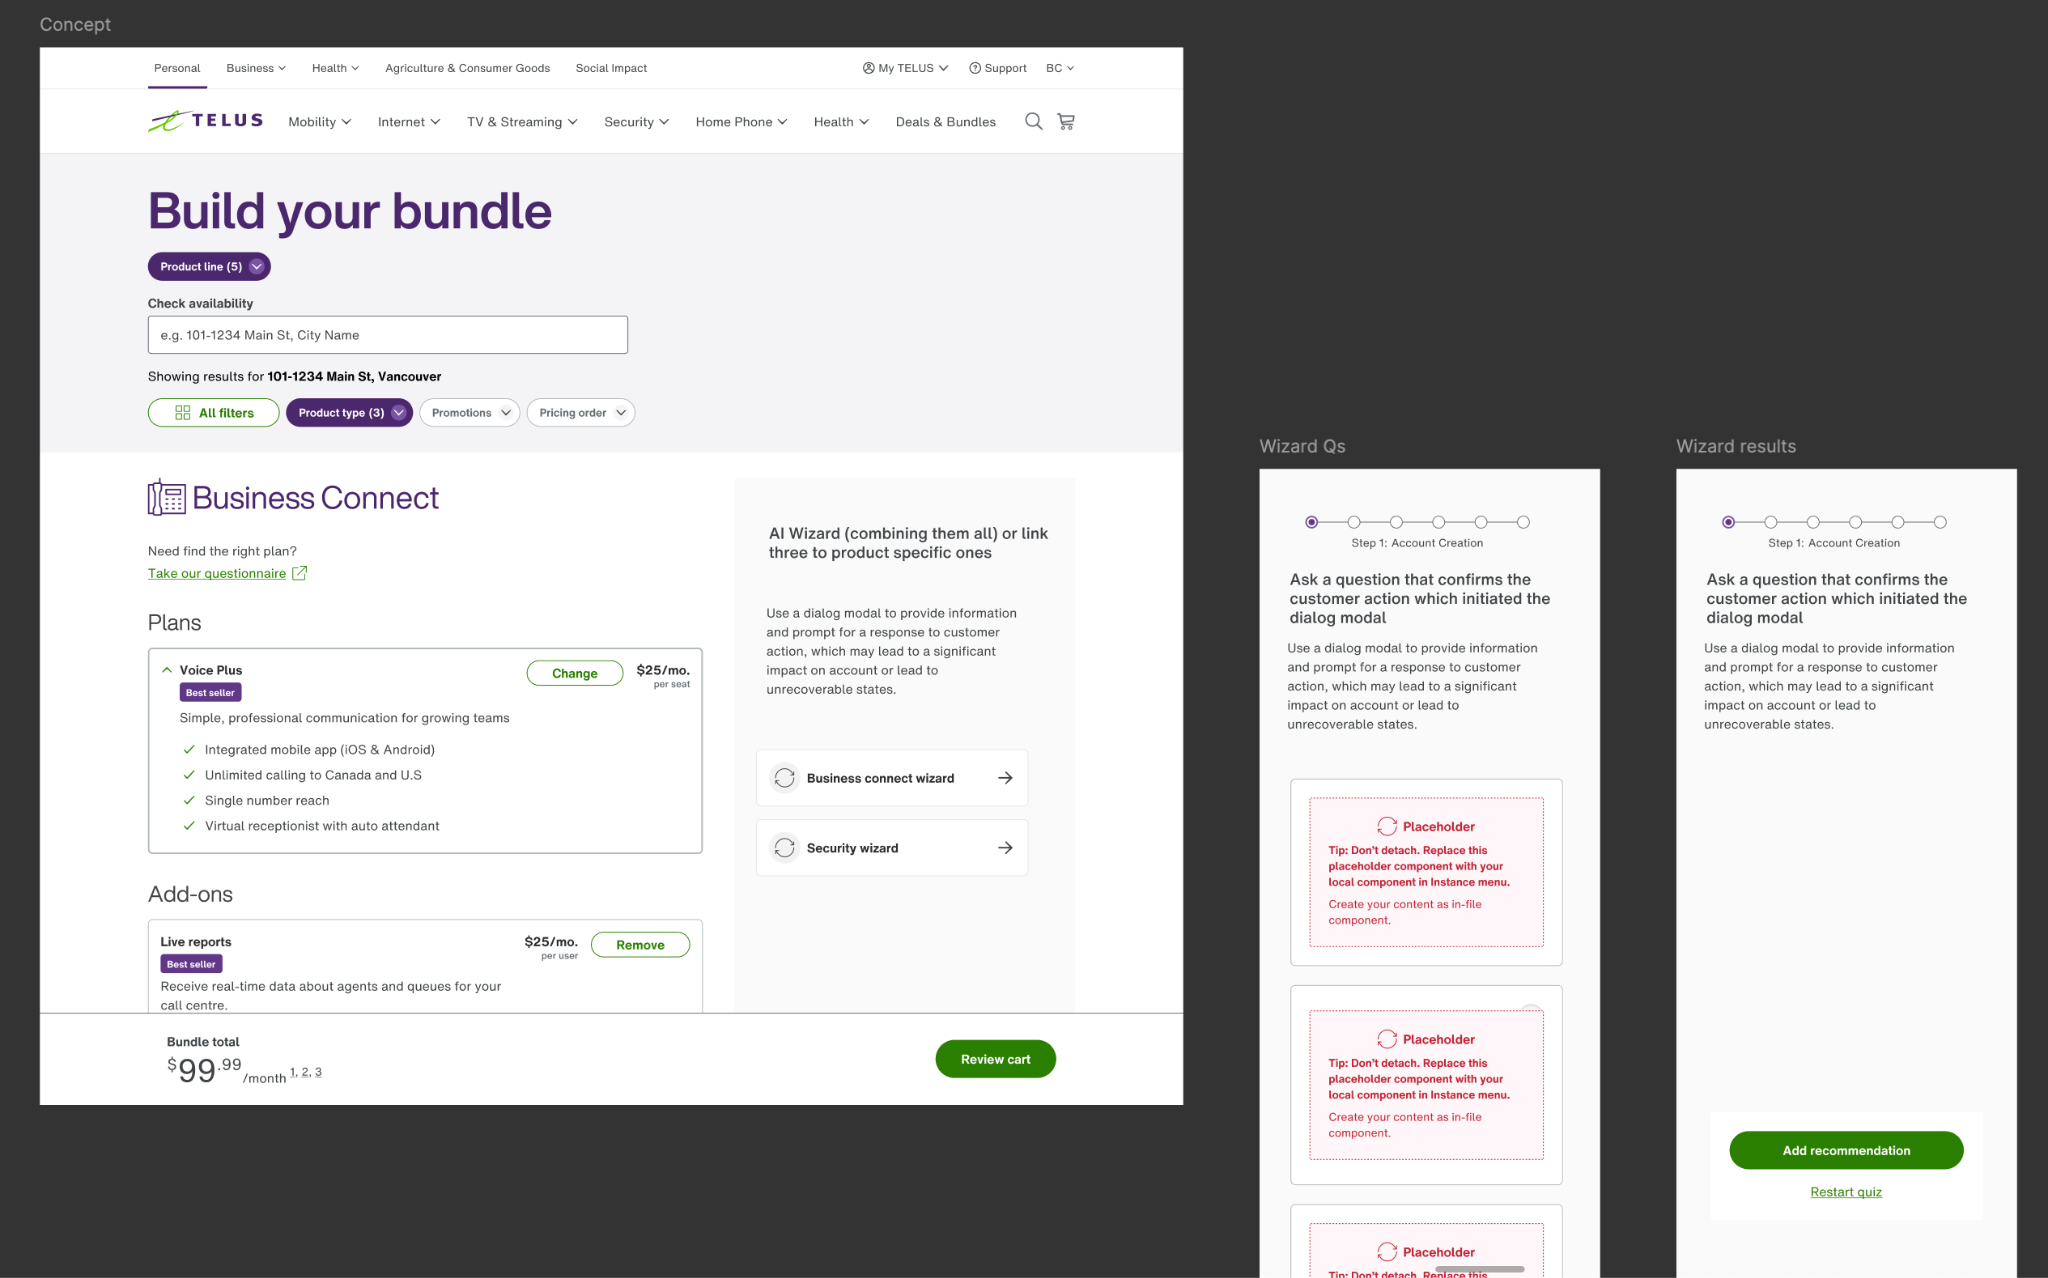Click the TELUS logo
The height and width of the screenshot is (1278, 2048).
(x=206, y=121)
